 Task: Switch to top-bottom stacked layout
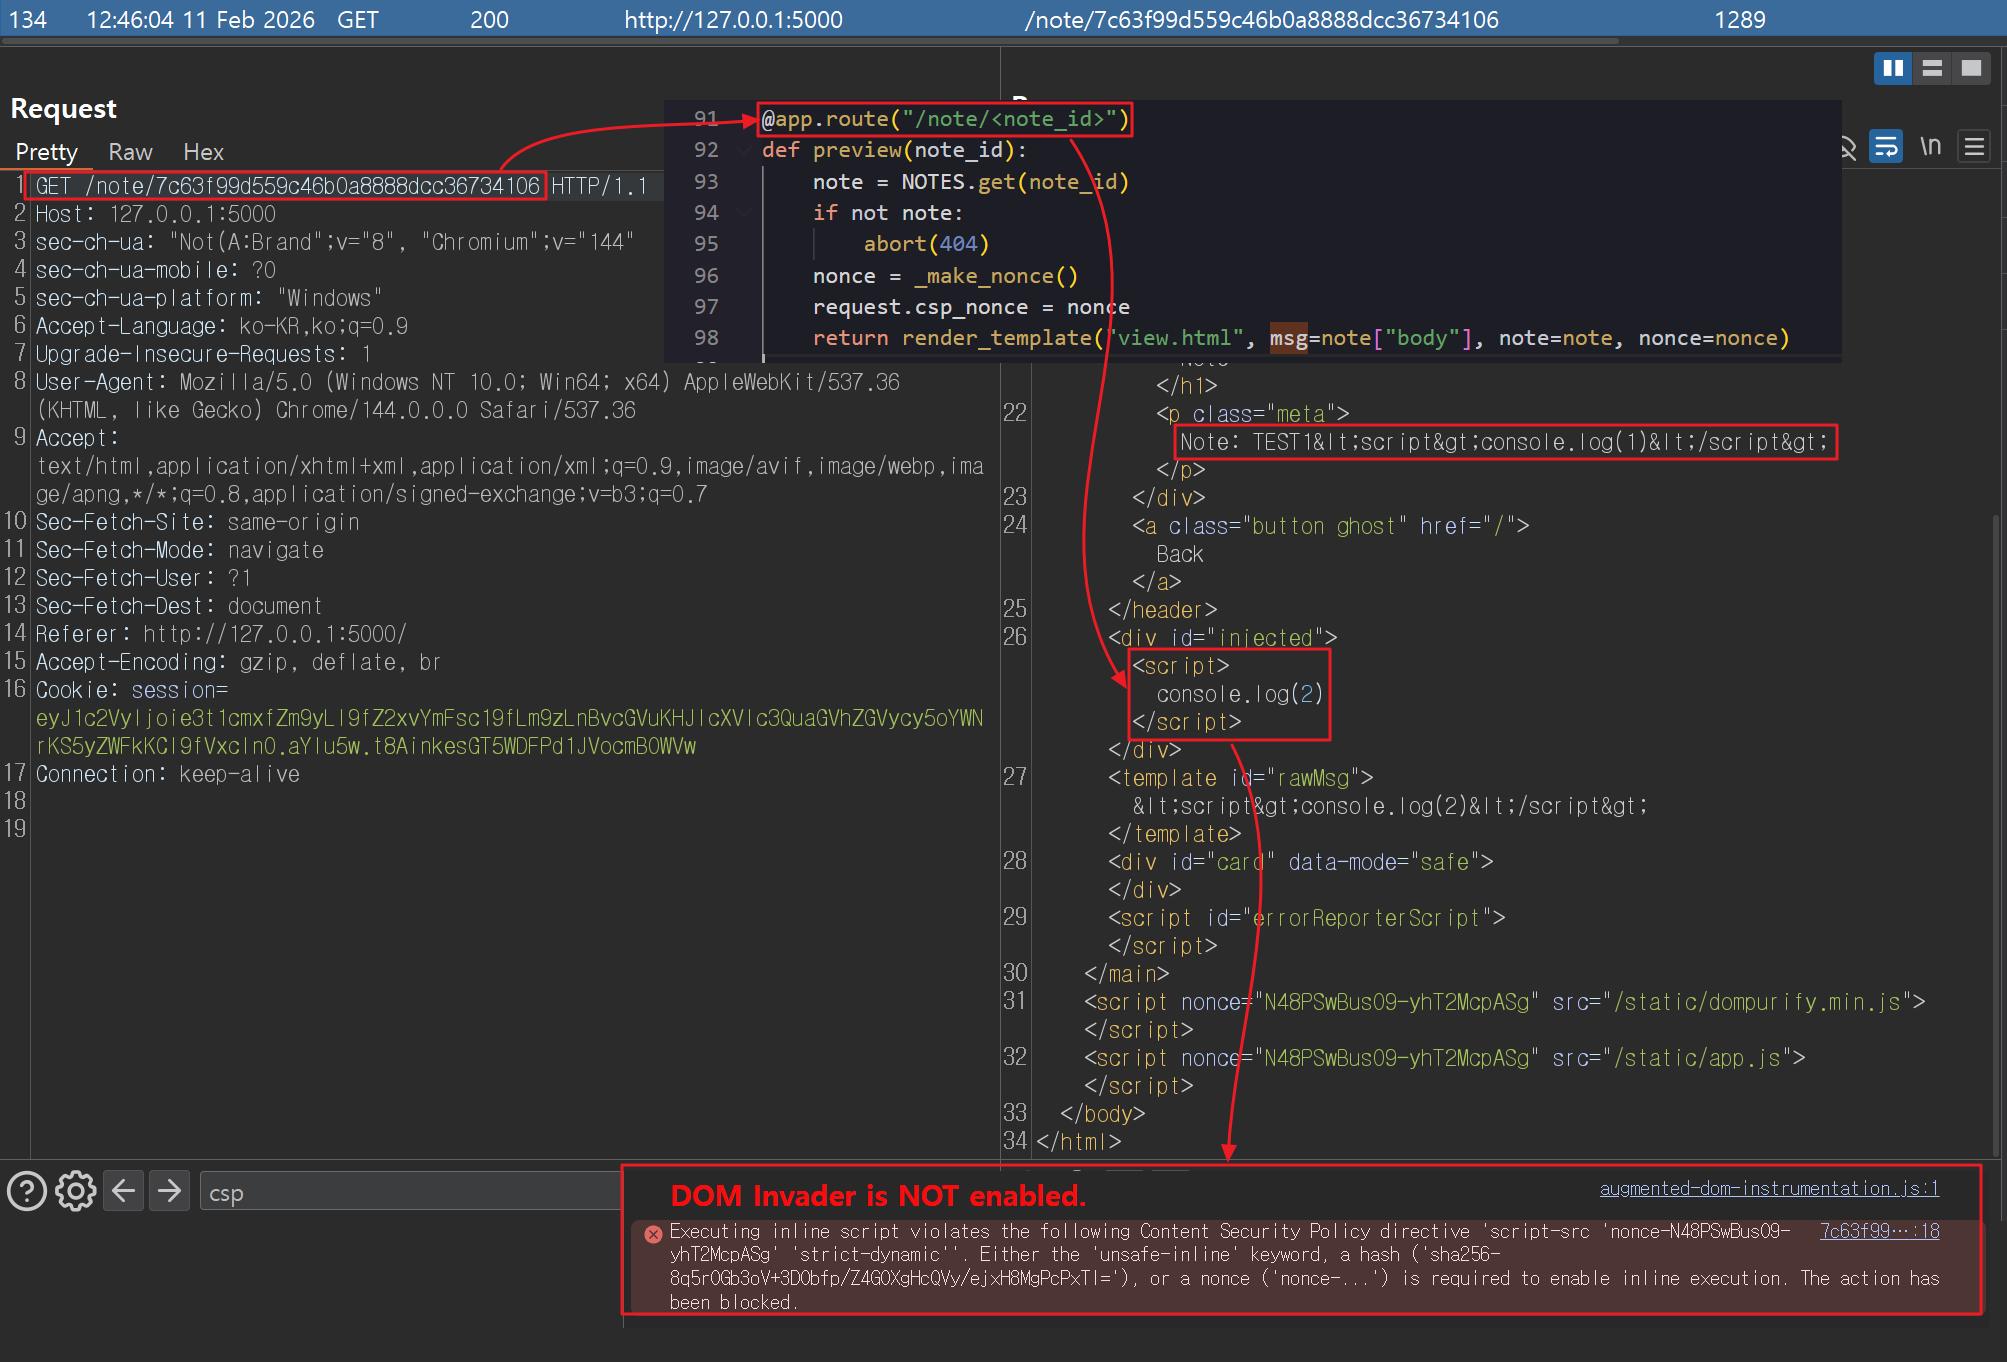(x=1932, y=68)
